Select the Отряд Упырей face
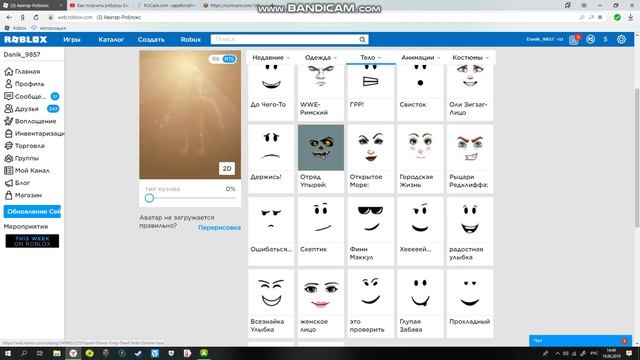640x360 pixels. point(321,158)
